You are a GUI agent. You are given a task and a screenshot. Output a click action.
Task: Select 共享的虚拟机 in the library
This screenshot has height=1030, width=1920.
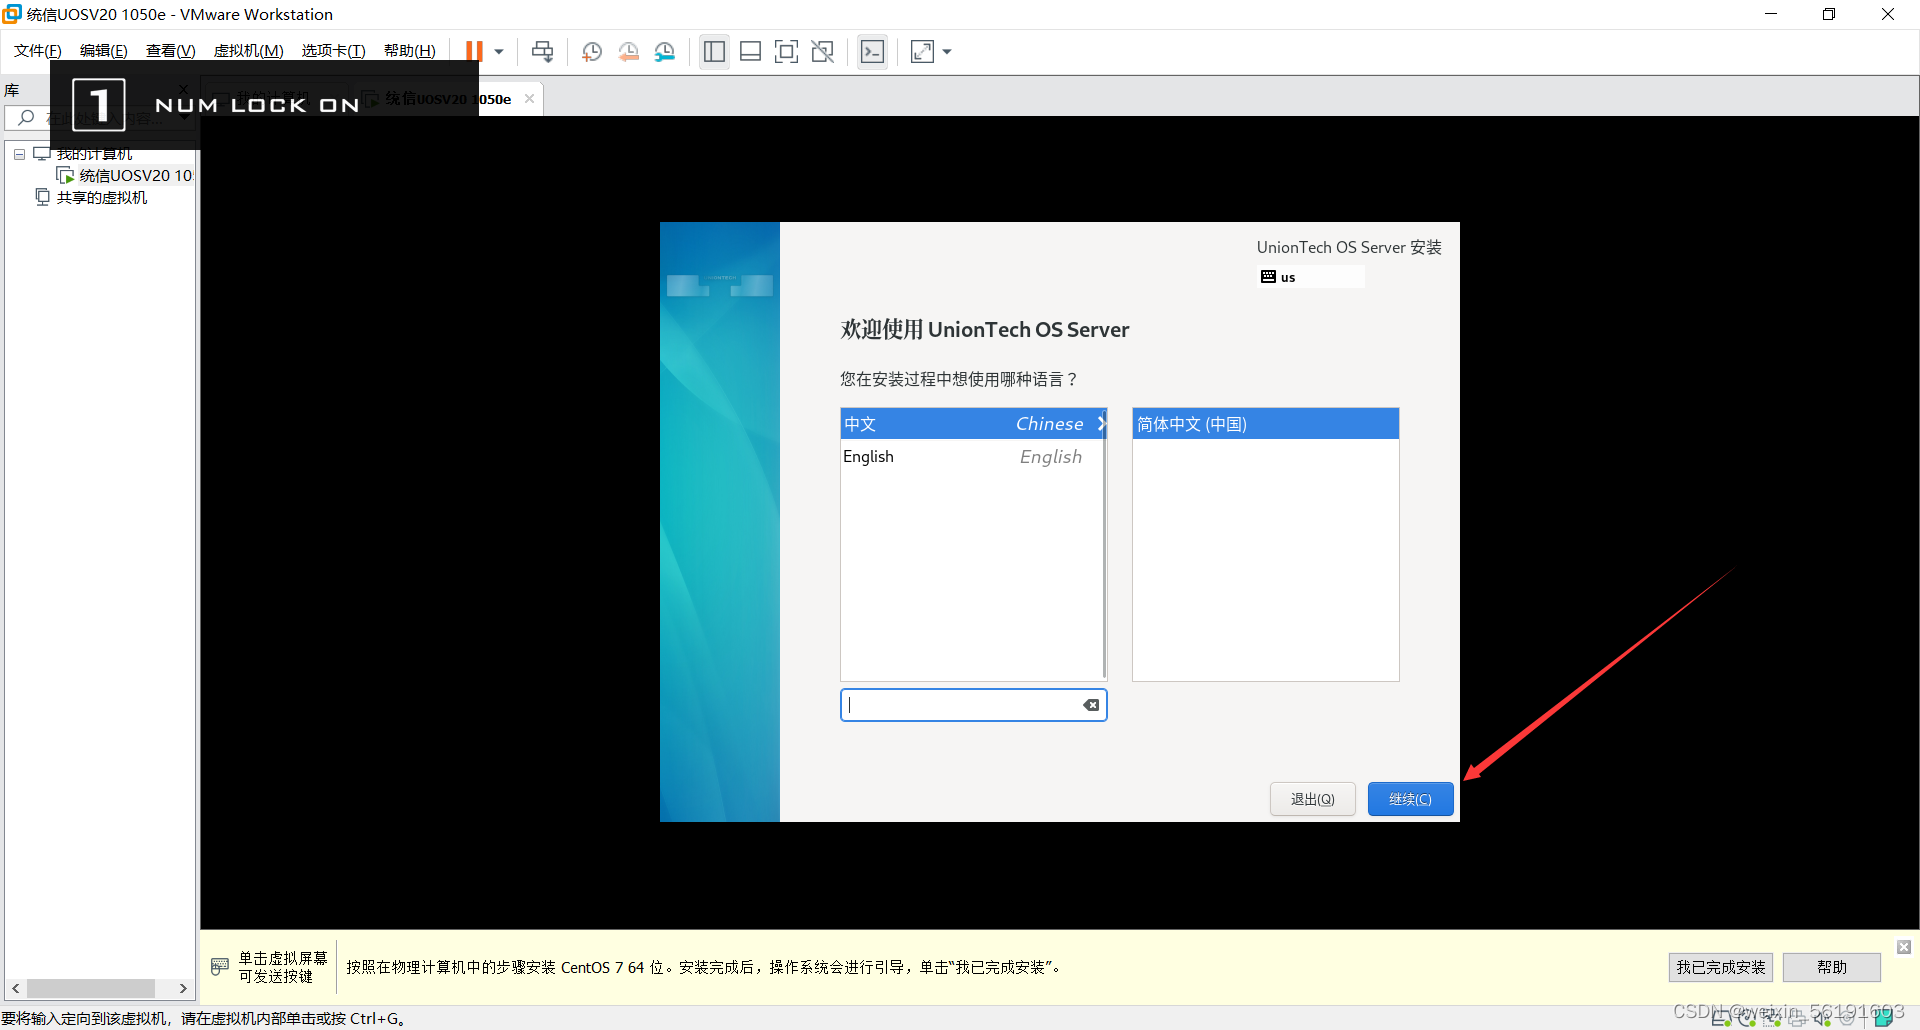(92, 197)
